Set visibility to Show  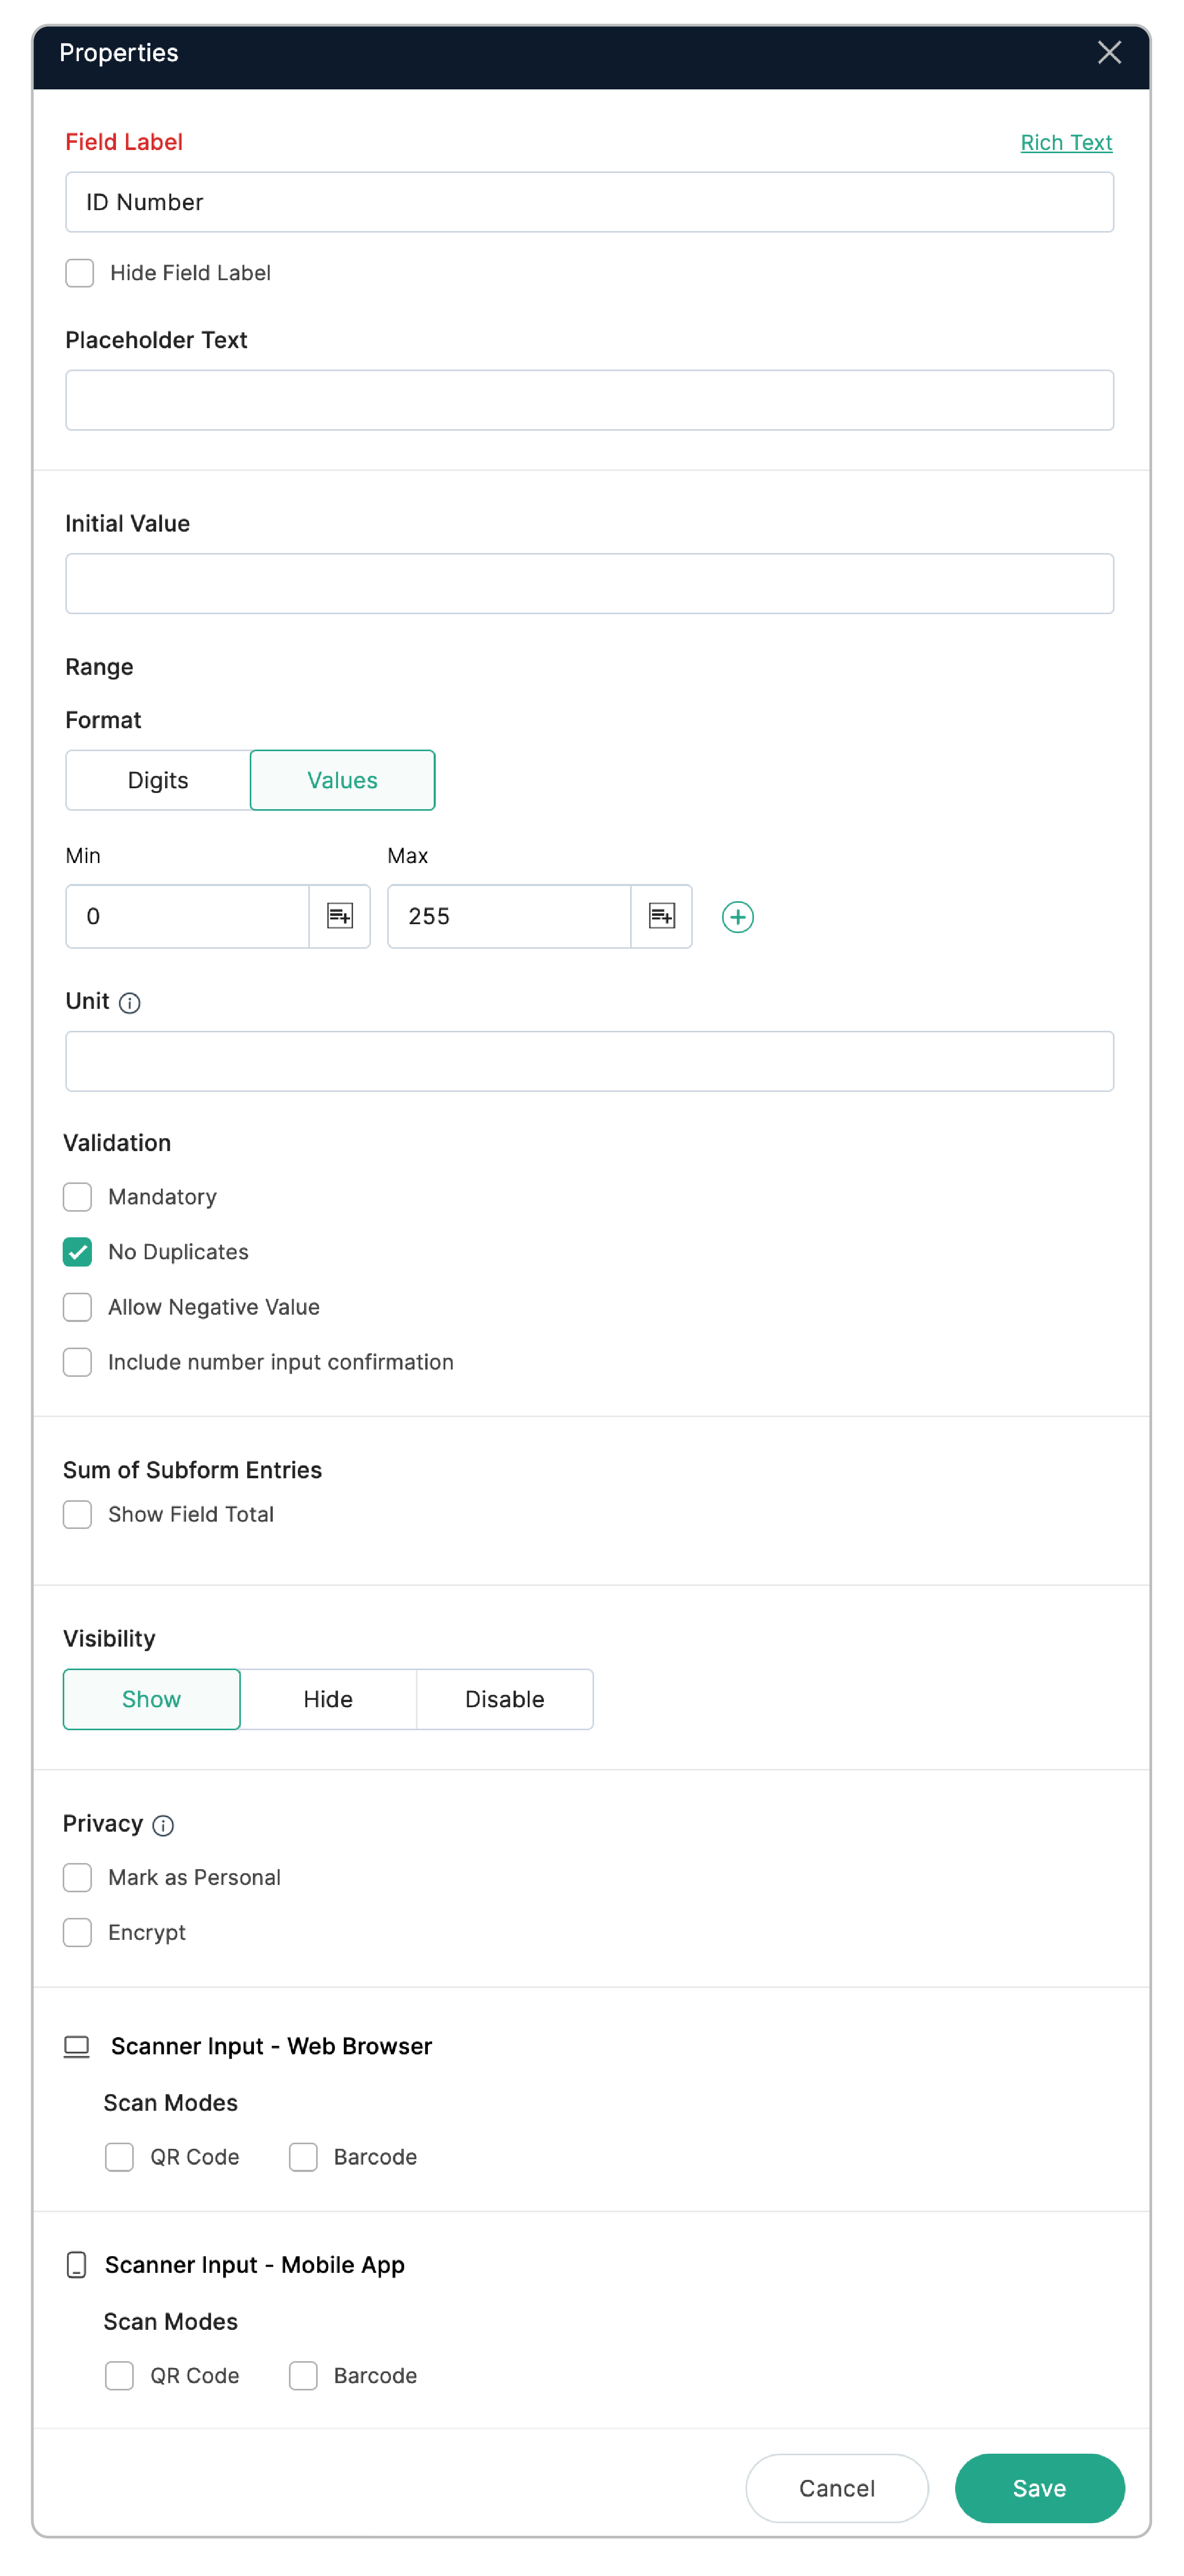point(152,1699)
